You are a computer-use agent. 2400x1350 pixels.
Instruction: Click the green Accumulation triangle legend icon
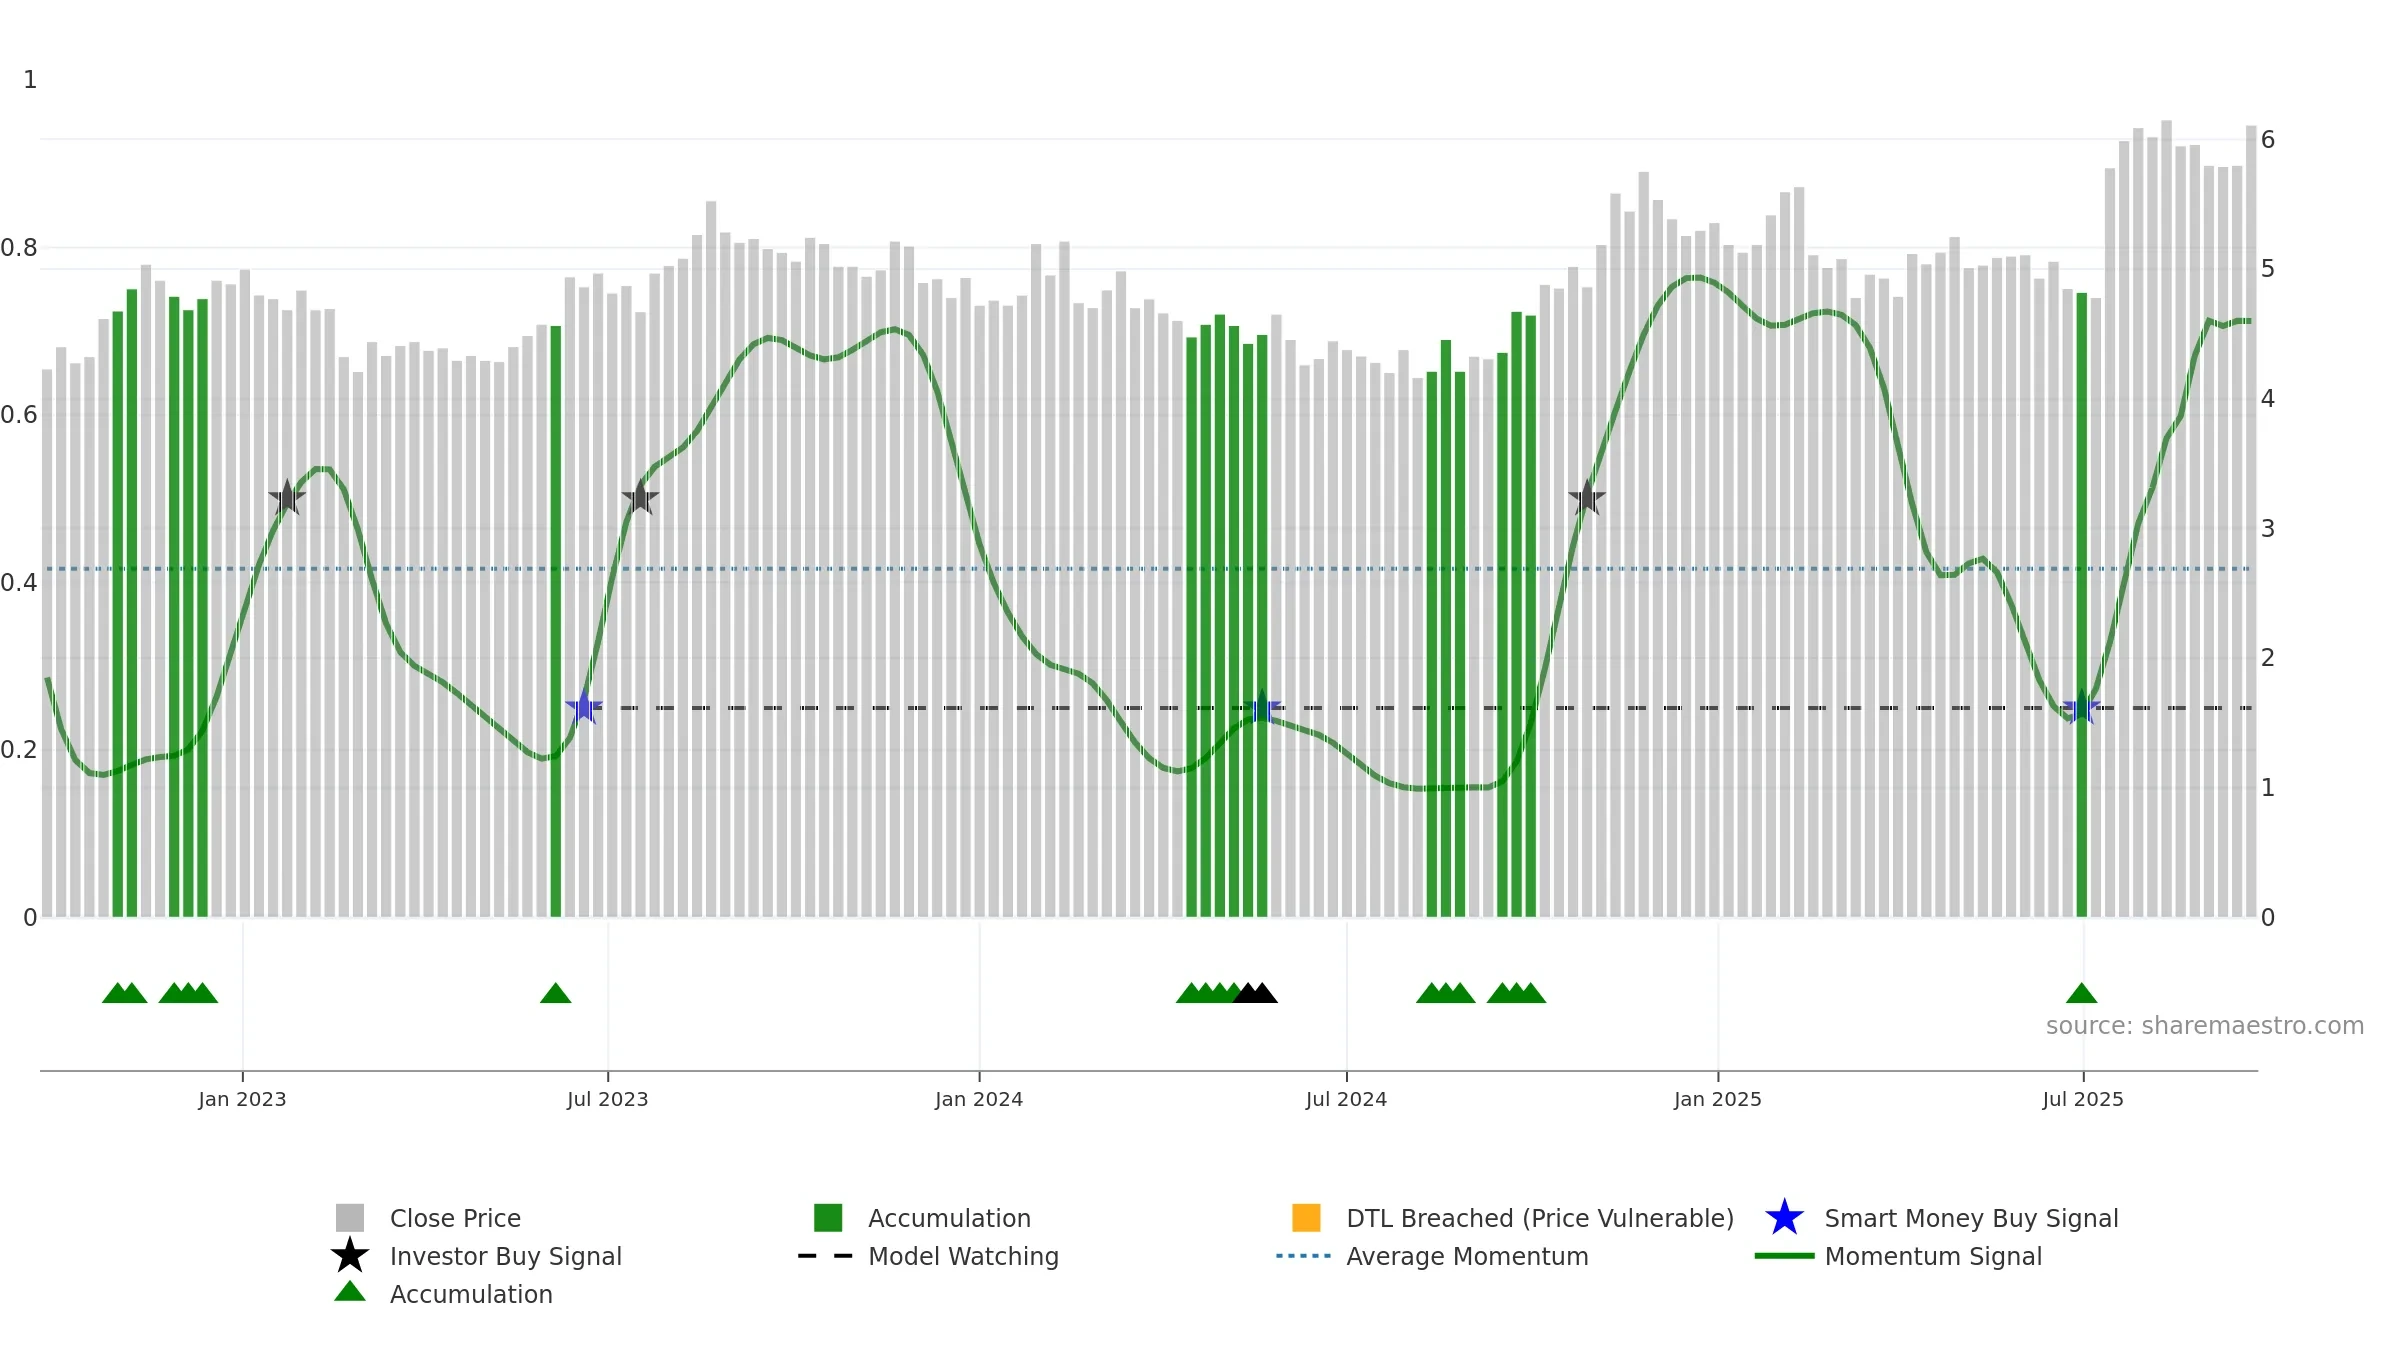click(350, 1292)
